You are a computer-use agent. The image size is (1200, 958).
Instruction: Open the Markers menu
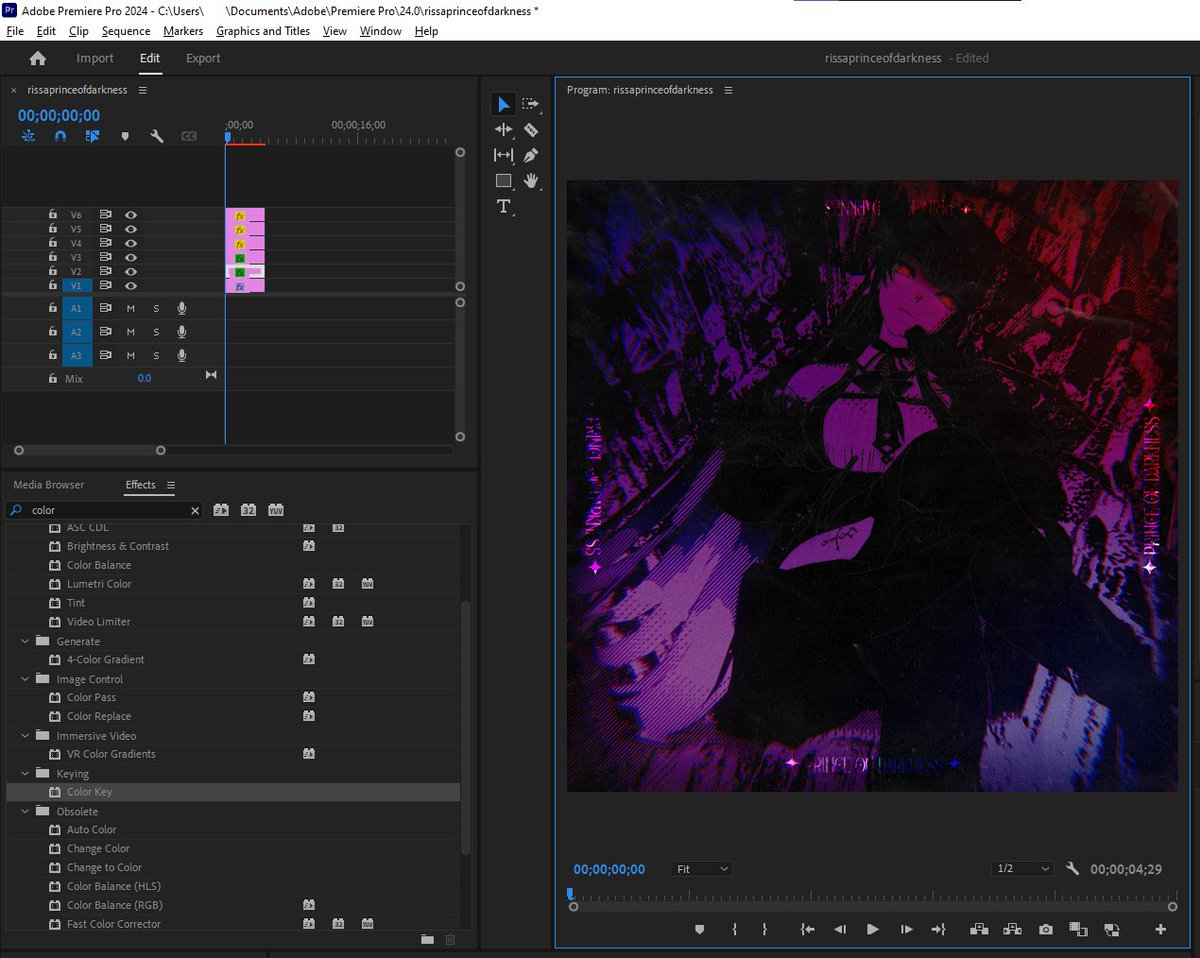tap(183, 31)
